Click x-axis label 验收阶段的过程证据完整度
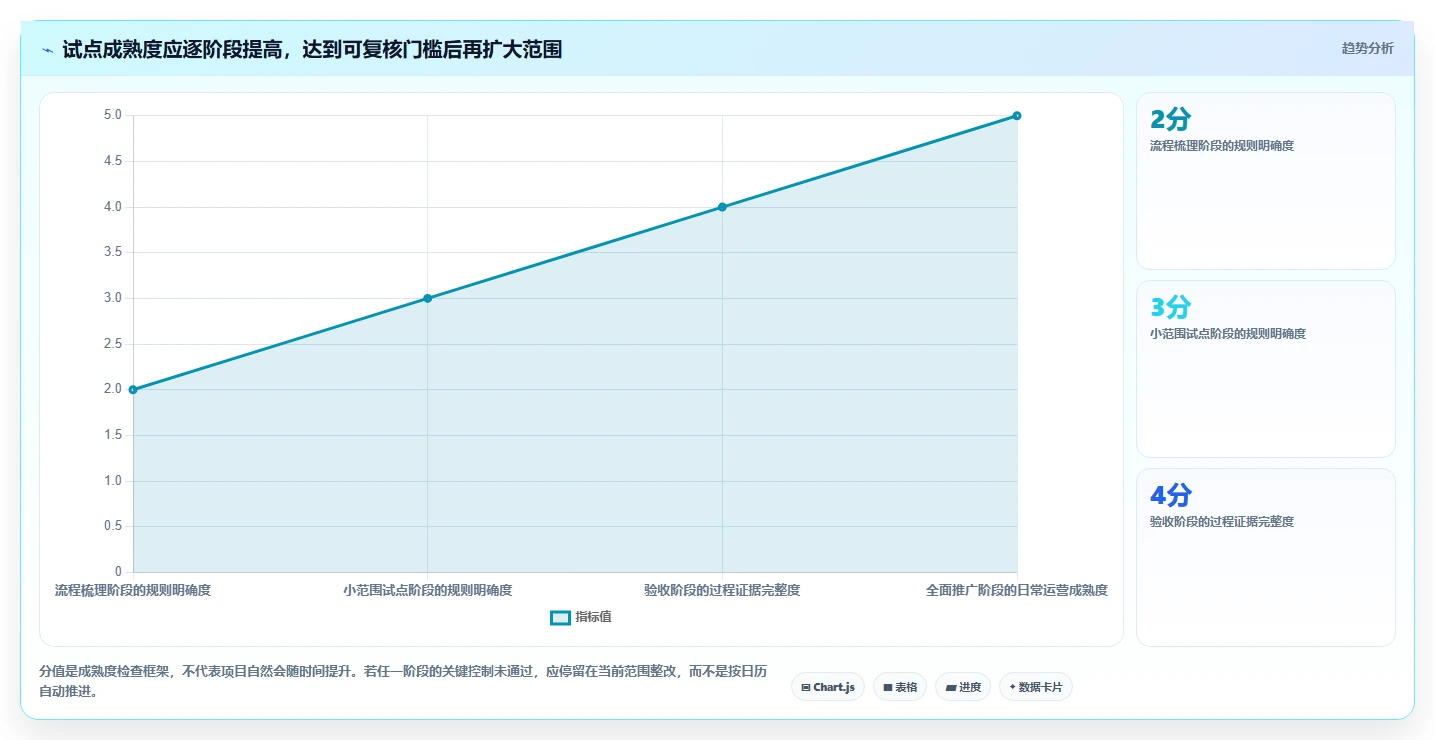This screenshot has width=1435, height=740. tap(722, 590)
